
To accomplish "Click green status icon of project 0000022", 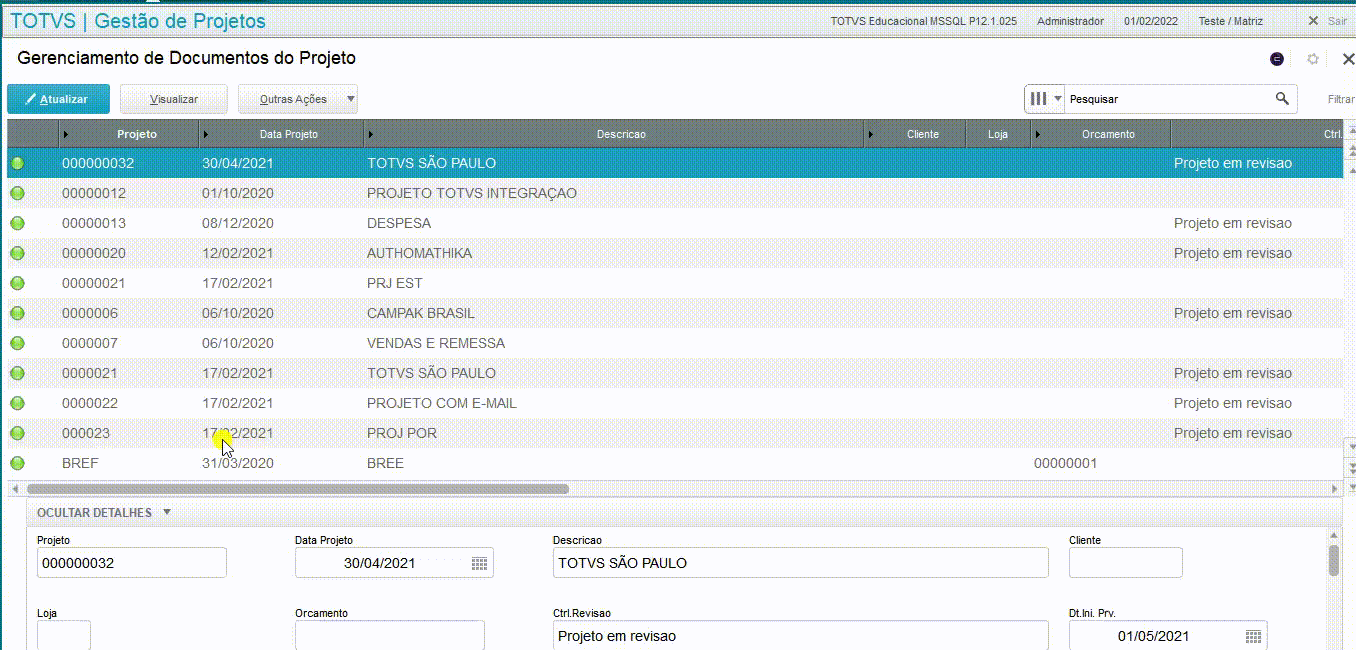I will 17,403.
